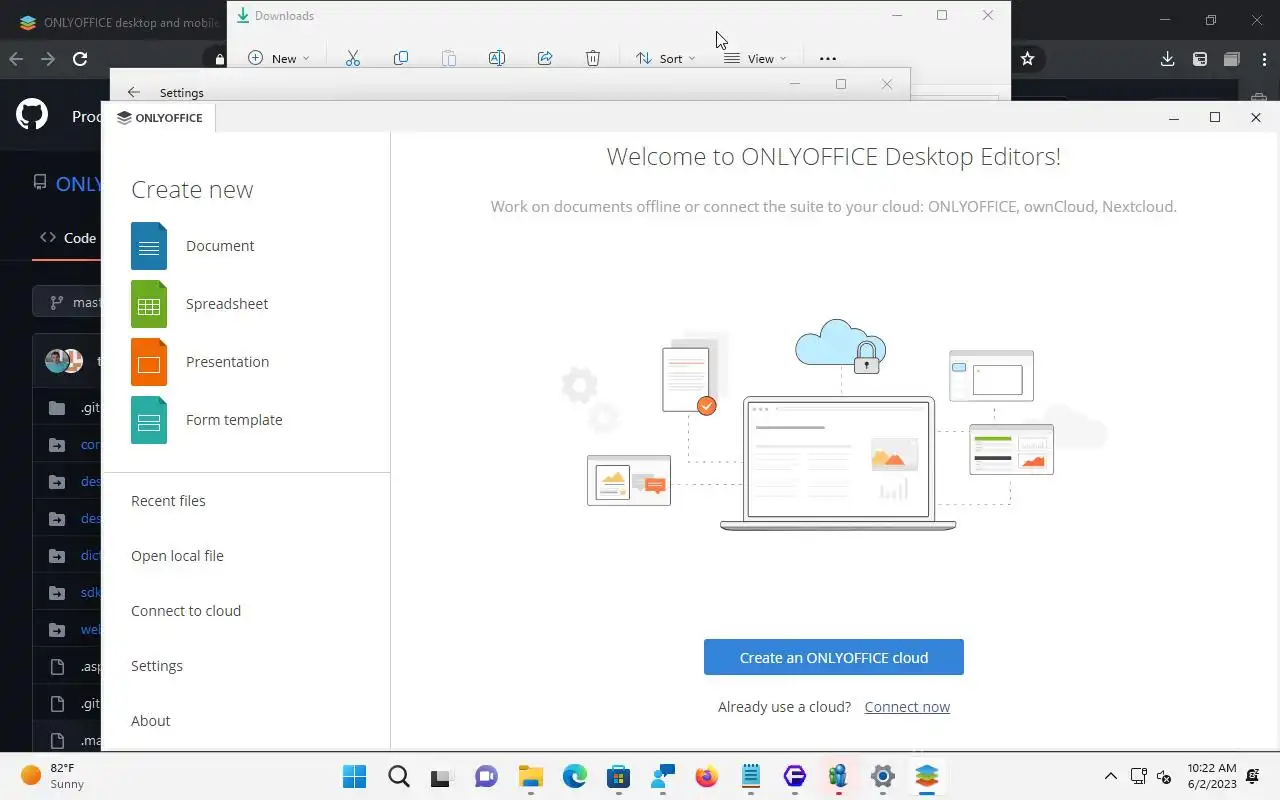This screenshot has height=800, width=1280.
Task: Create a new Document in ONLYOFFICE
Action: (193, 246)
